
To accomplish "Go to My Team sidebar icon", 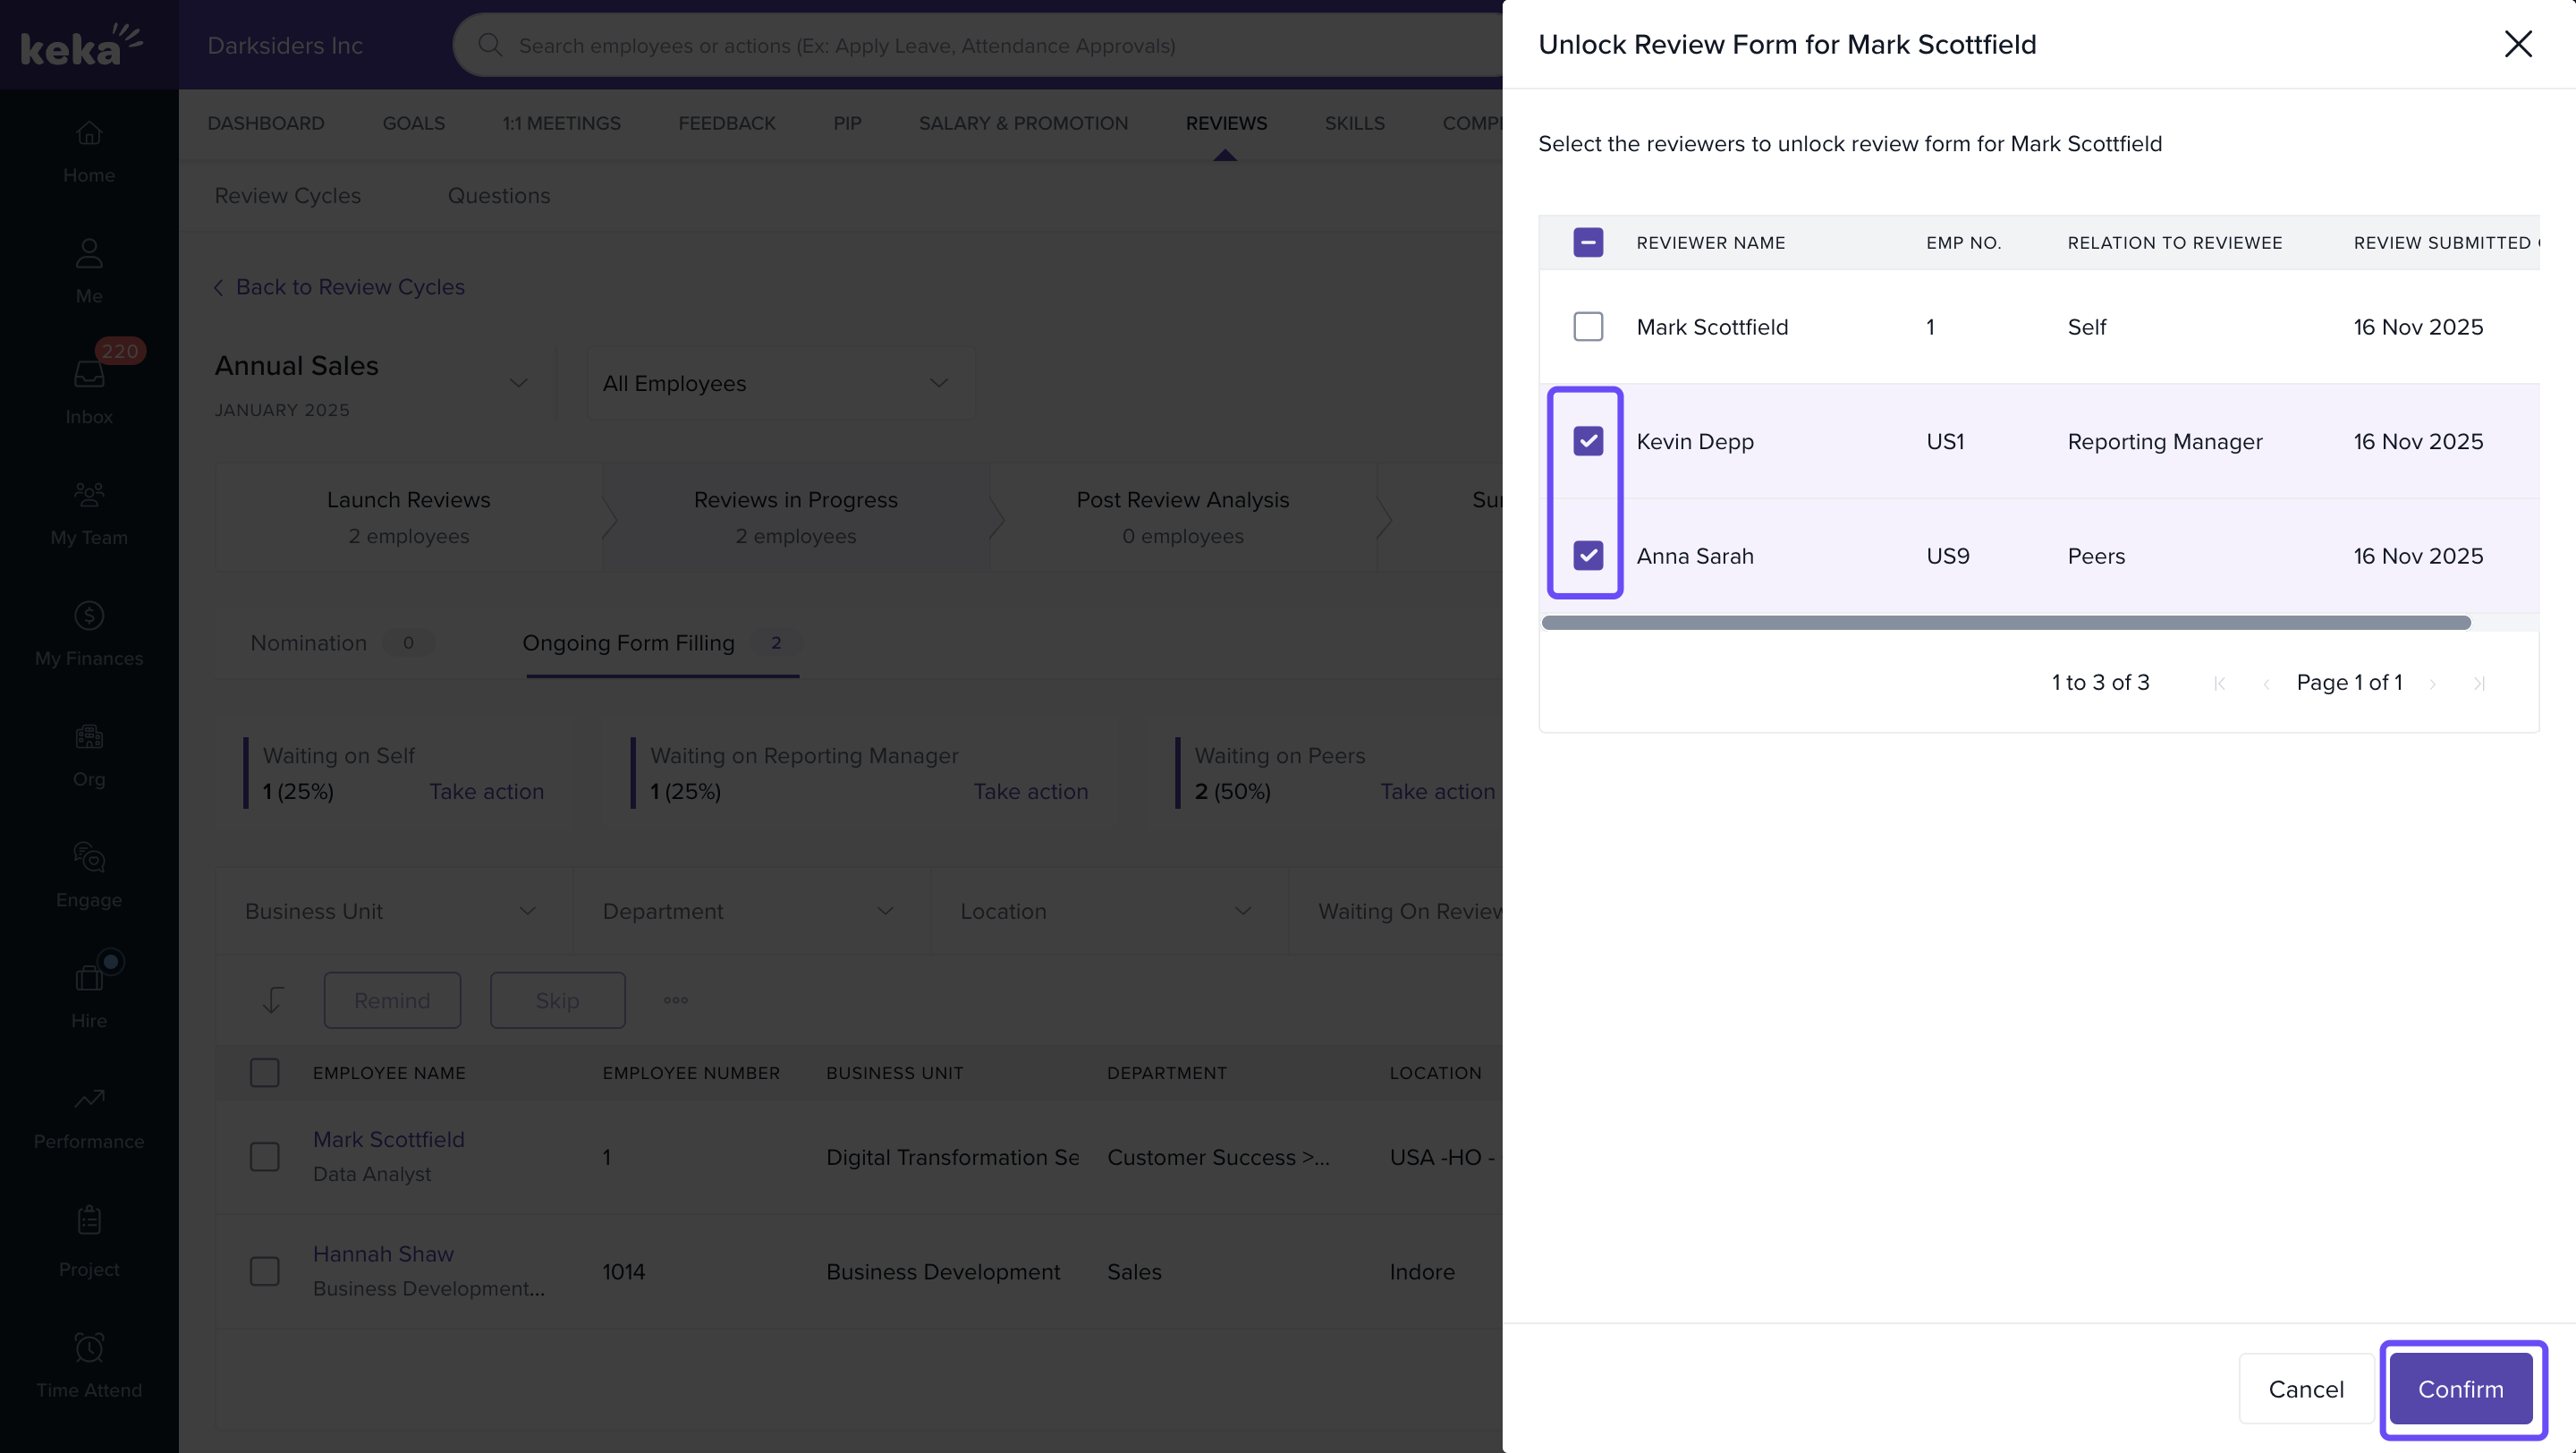I will pyautogui.click(x=89, y=494).
